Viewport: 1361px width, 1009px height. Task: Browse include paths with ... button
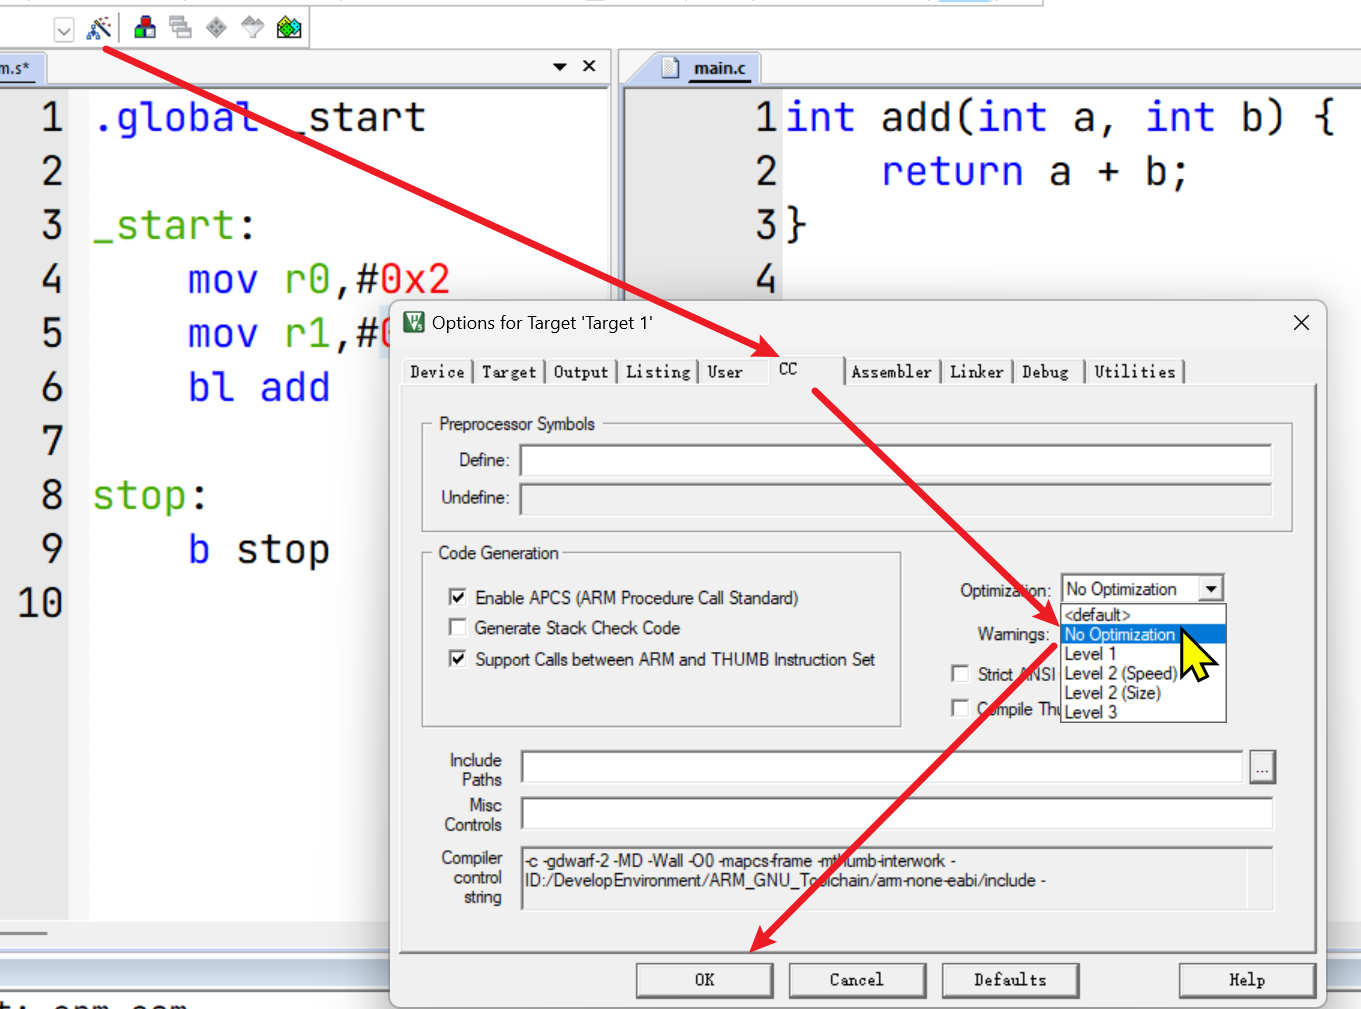coord(1262,767)
